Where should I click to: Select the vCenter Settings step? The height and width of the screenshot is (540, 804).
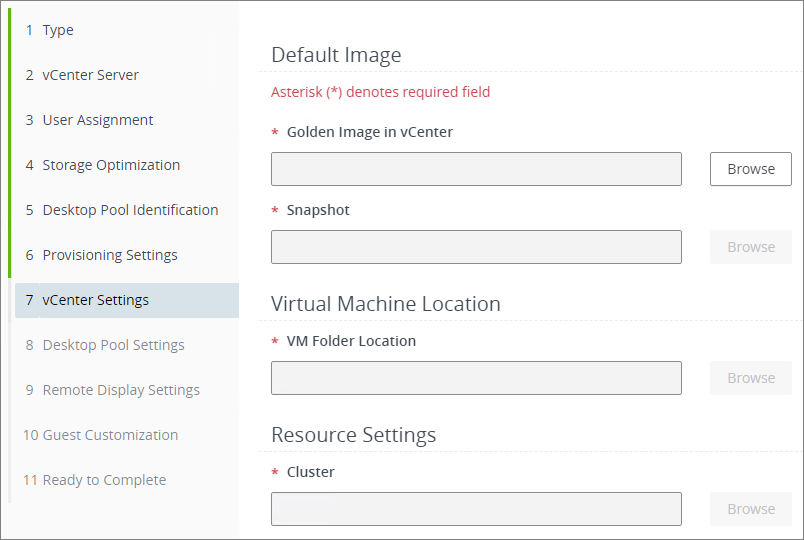tap(96, 300)
